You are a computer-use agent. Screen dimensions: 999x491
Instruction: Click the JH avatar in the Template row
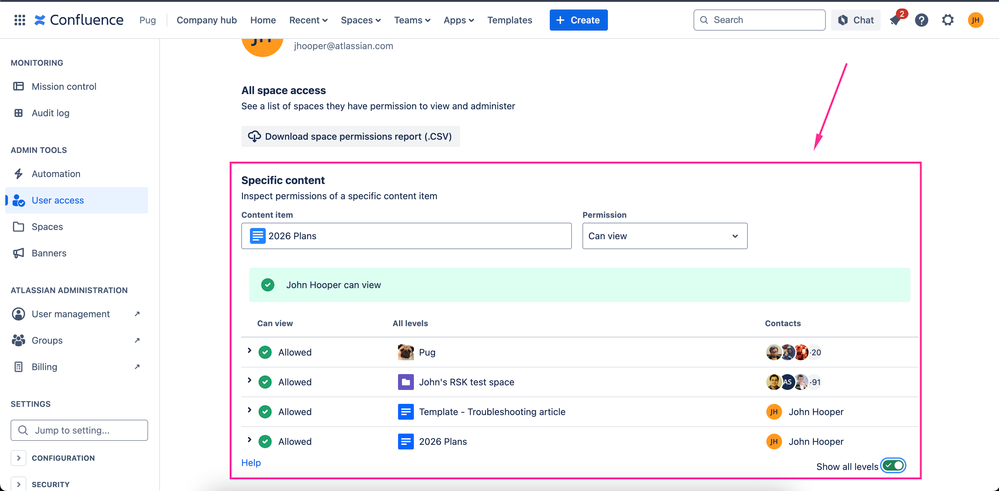(x=773, y=411)
